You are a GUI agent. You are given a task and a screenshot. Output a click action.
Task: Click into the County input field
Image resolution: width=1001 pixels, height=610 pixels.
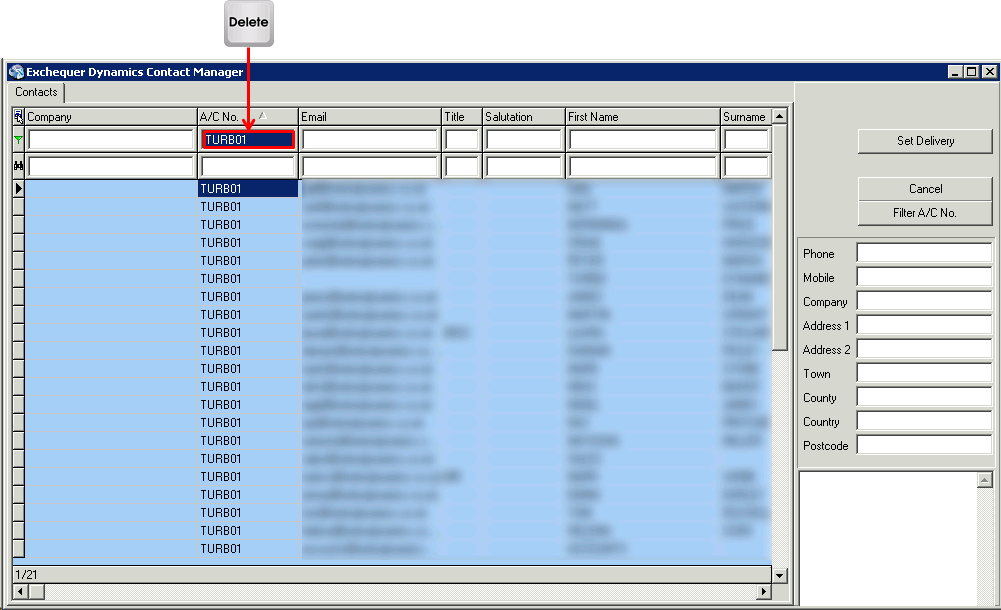pyautogui.click(x=924, y=397)
